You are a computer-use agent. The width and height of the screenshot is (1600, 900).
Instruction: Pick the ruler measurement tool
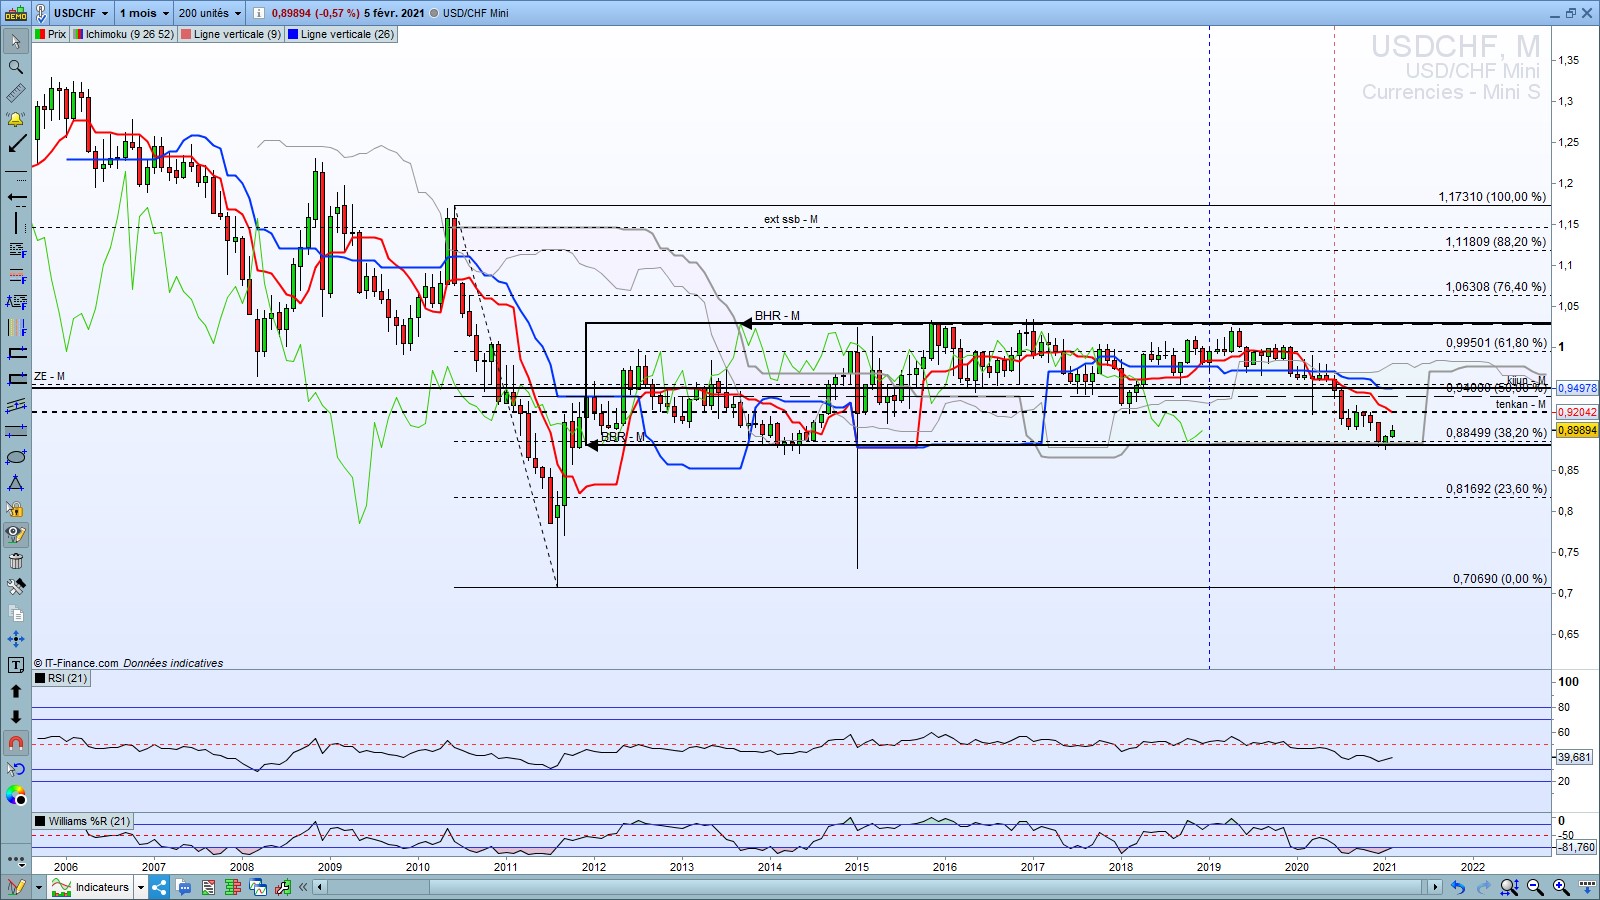point(16,93)
